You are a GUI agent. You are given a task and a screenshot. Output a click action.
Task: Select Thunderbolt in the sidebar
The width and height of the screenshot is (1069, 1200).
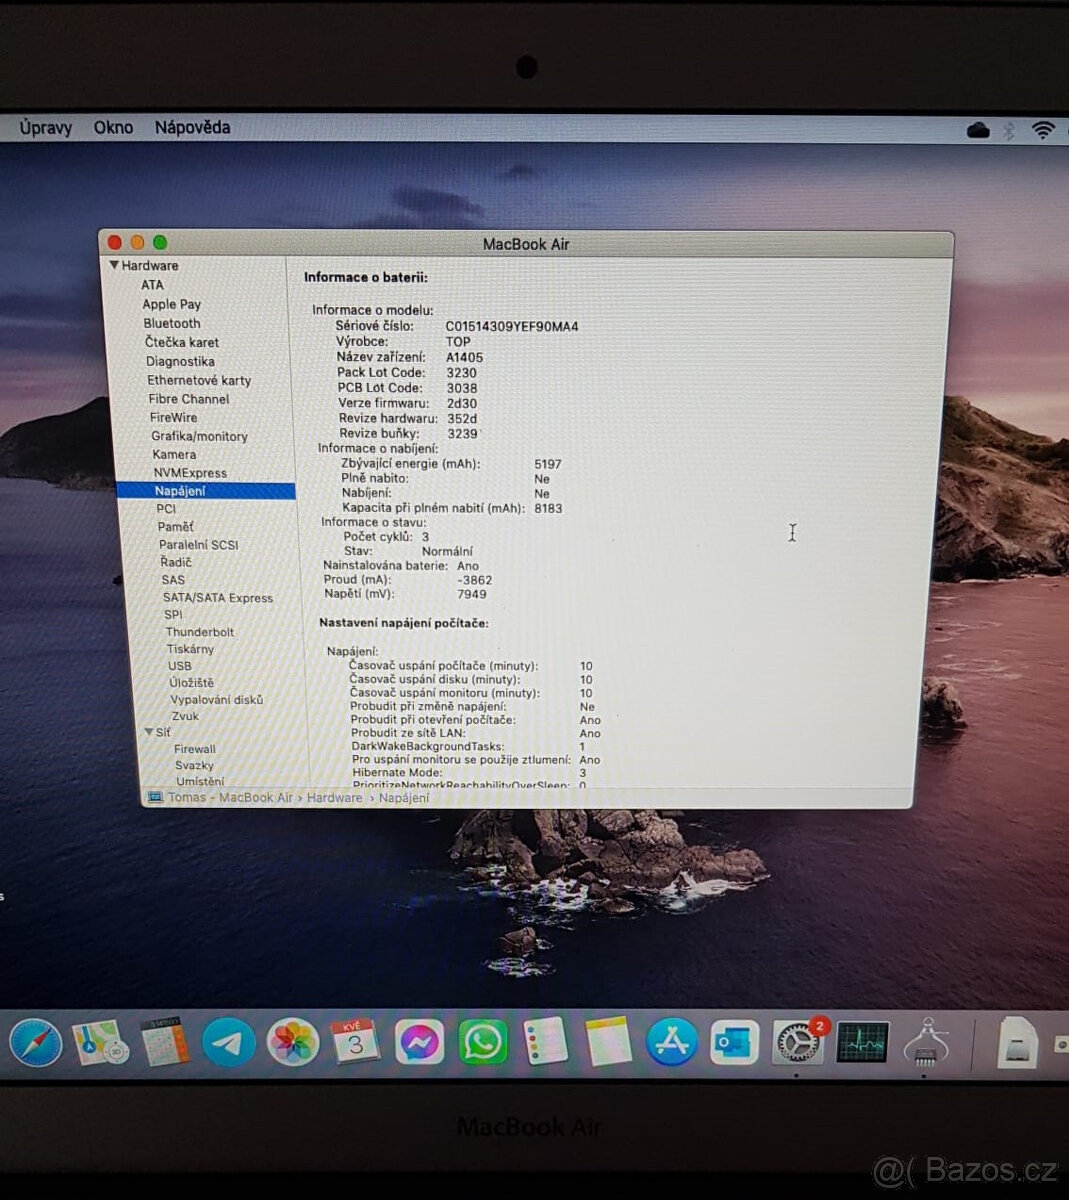tap(200, 631)
